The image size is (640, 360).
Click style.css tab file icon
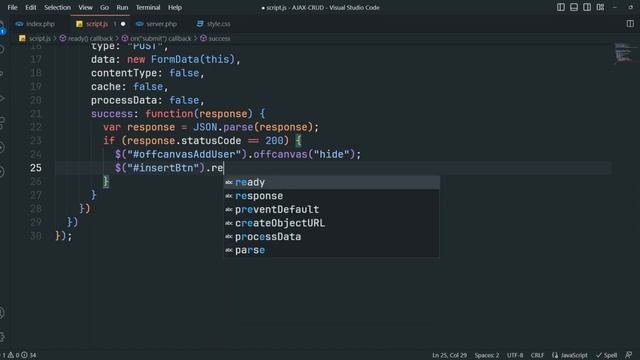(x=200, y=24)
